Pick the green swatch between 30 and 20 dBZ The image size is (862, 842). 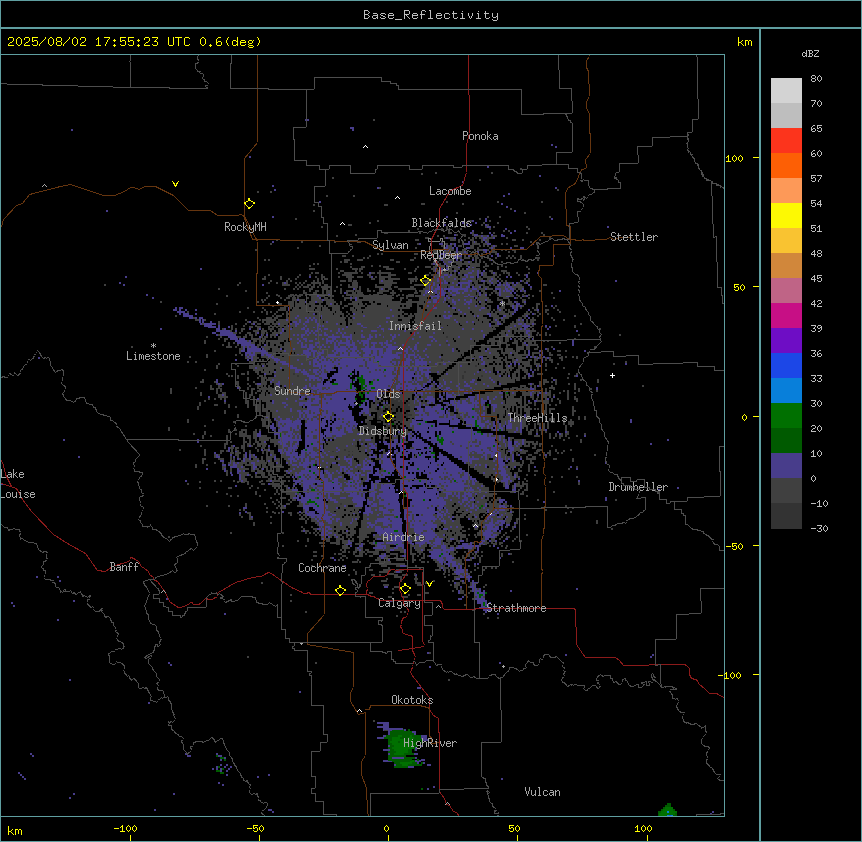pos(786,416)
